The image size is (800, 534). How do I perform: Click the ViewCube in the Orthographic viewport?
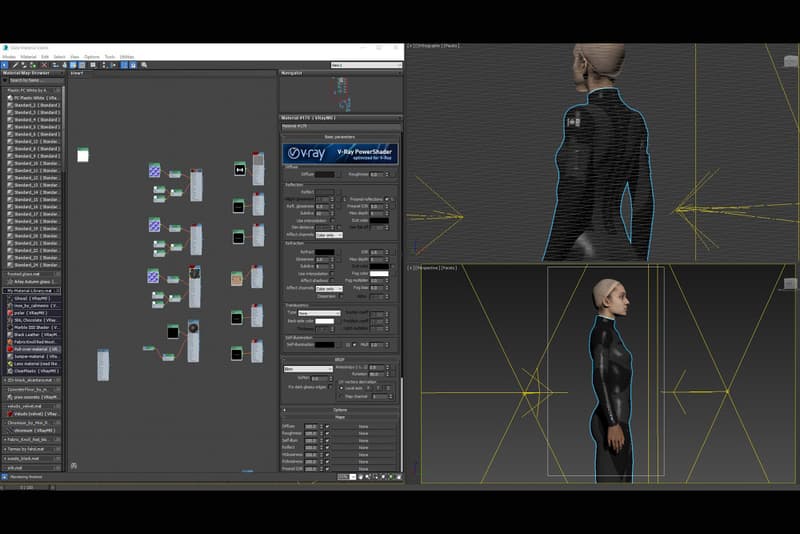[791, 61]
